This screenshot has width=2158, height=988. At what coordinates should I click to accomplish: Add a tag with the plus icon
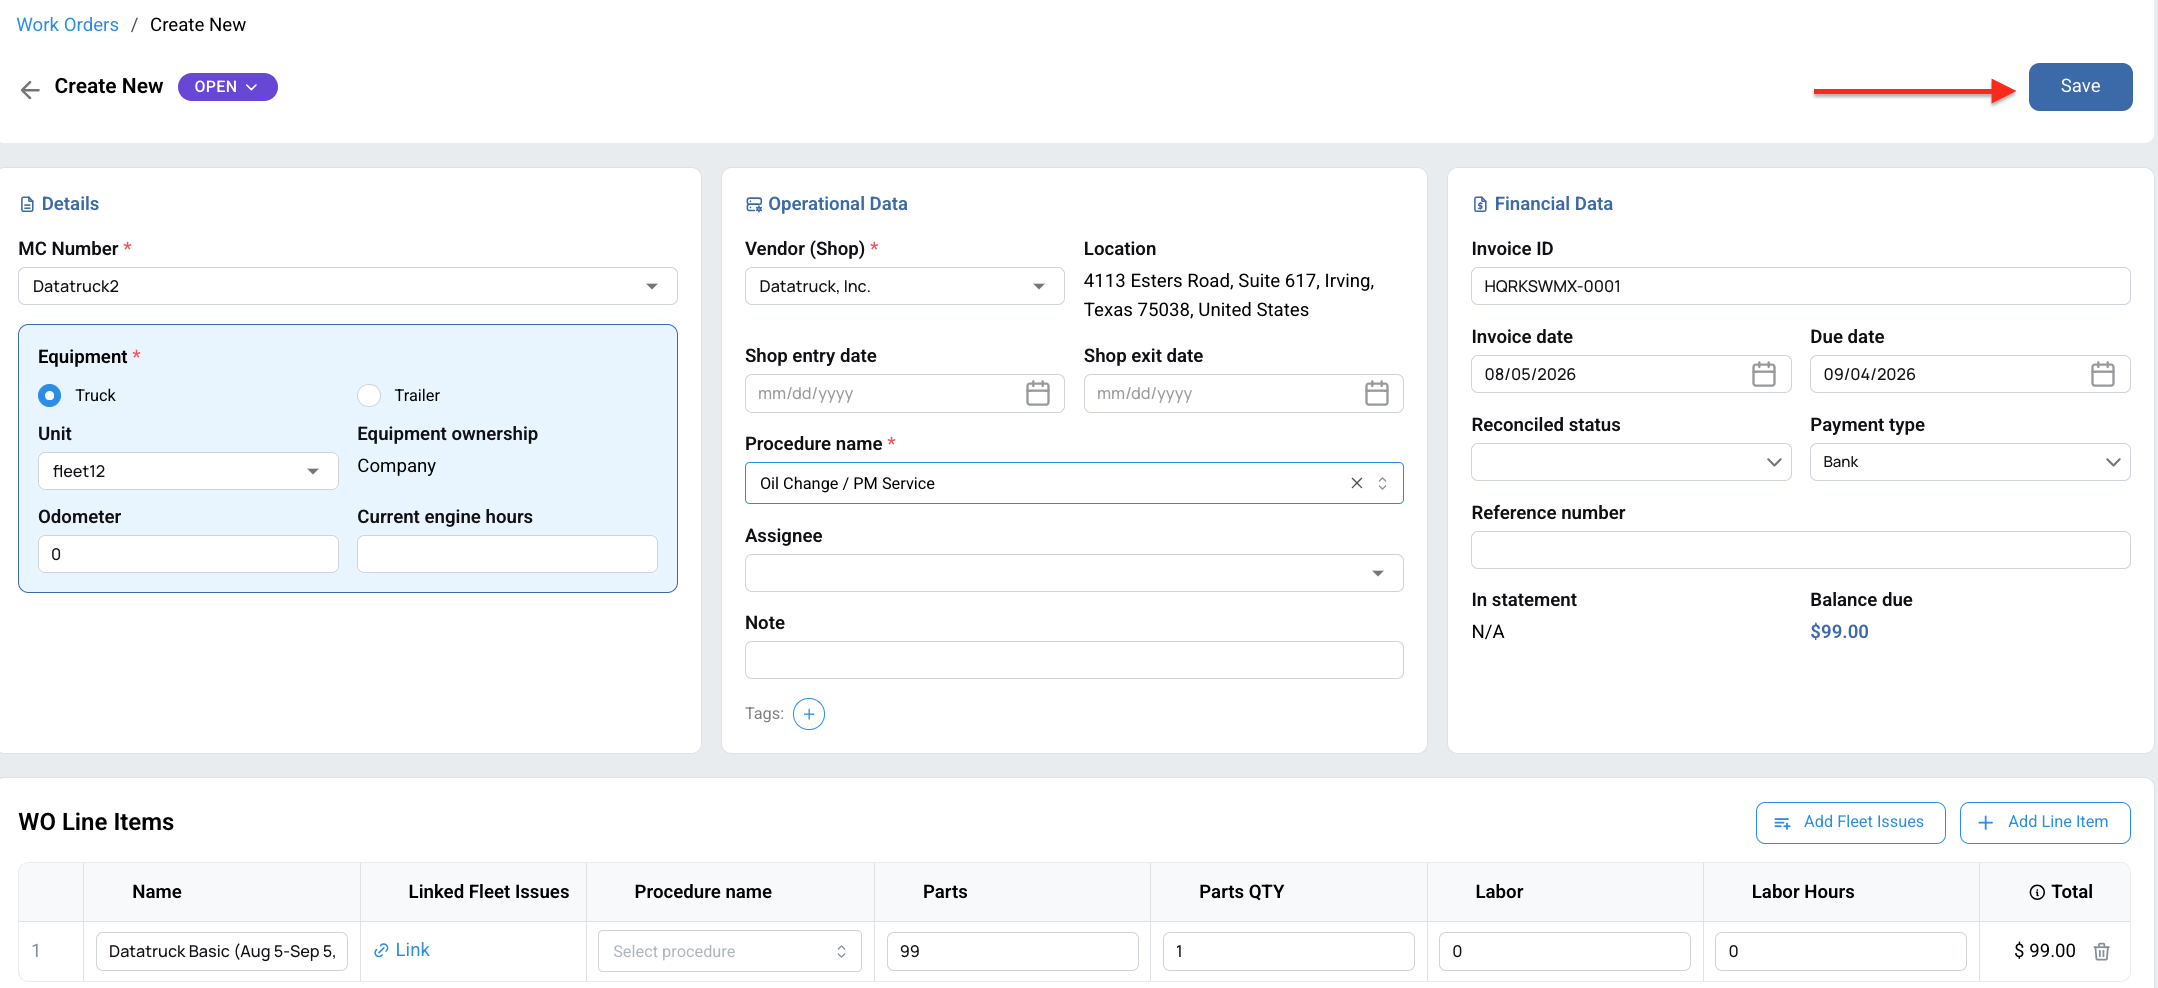click(x=809, y=714)
